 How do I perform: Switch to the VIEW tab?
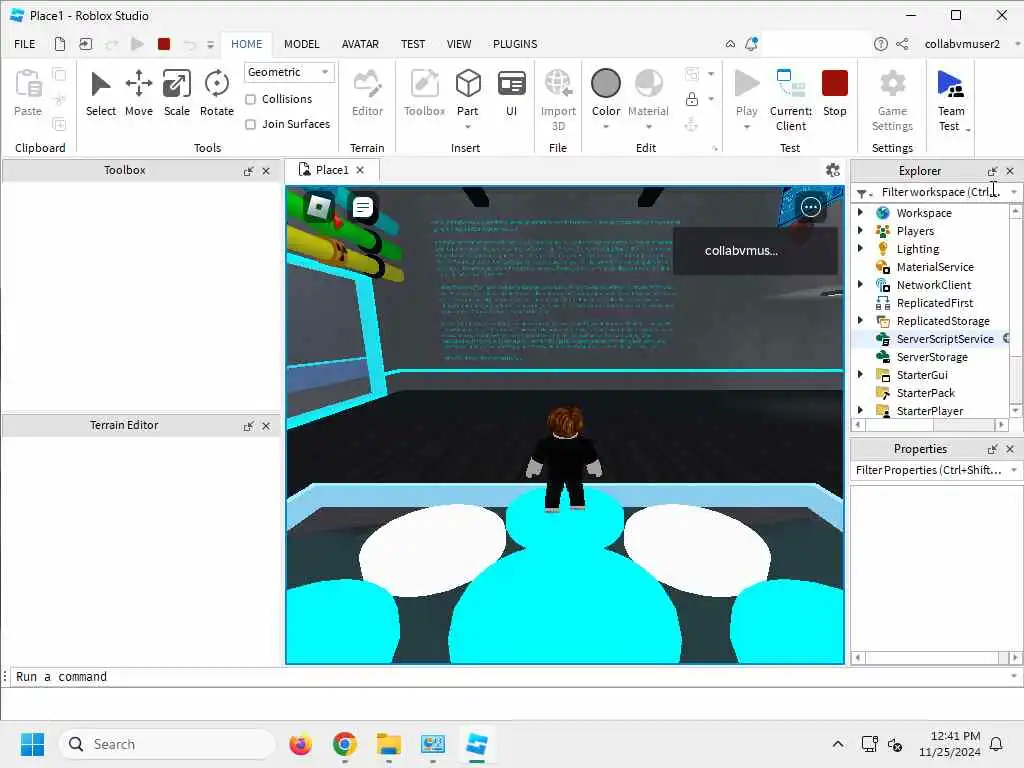pos(458,44)
